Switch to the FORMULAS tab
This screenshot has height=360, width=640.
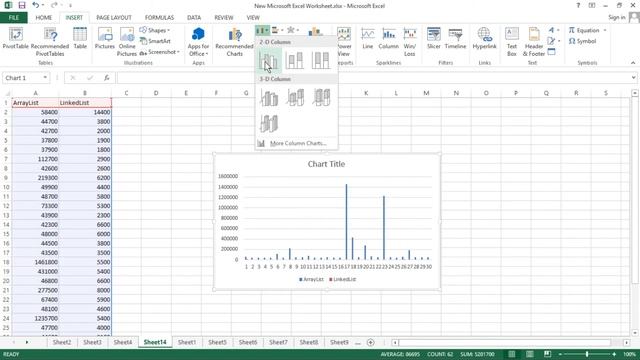(159, 18)
